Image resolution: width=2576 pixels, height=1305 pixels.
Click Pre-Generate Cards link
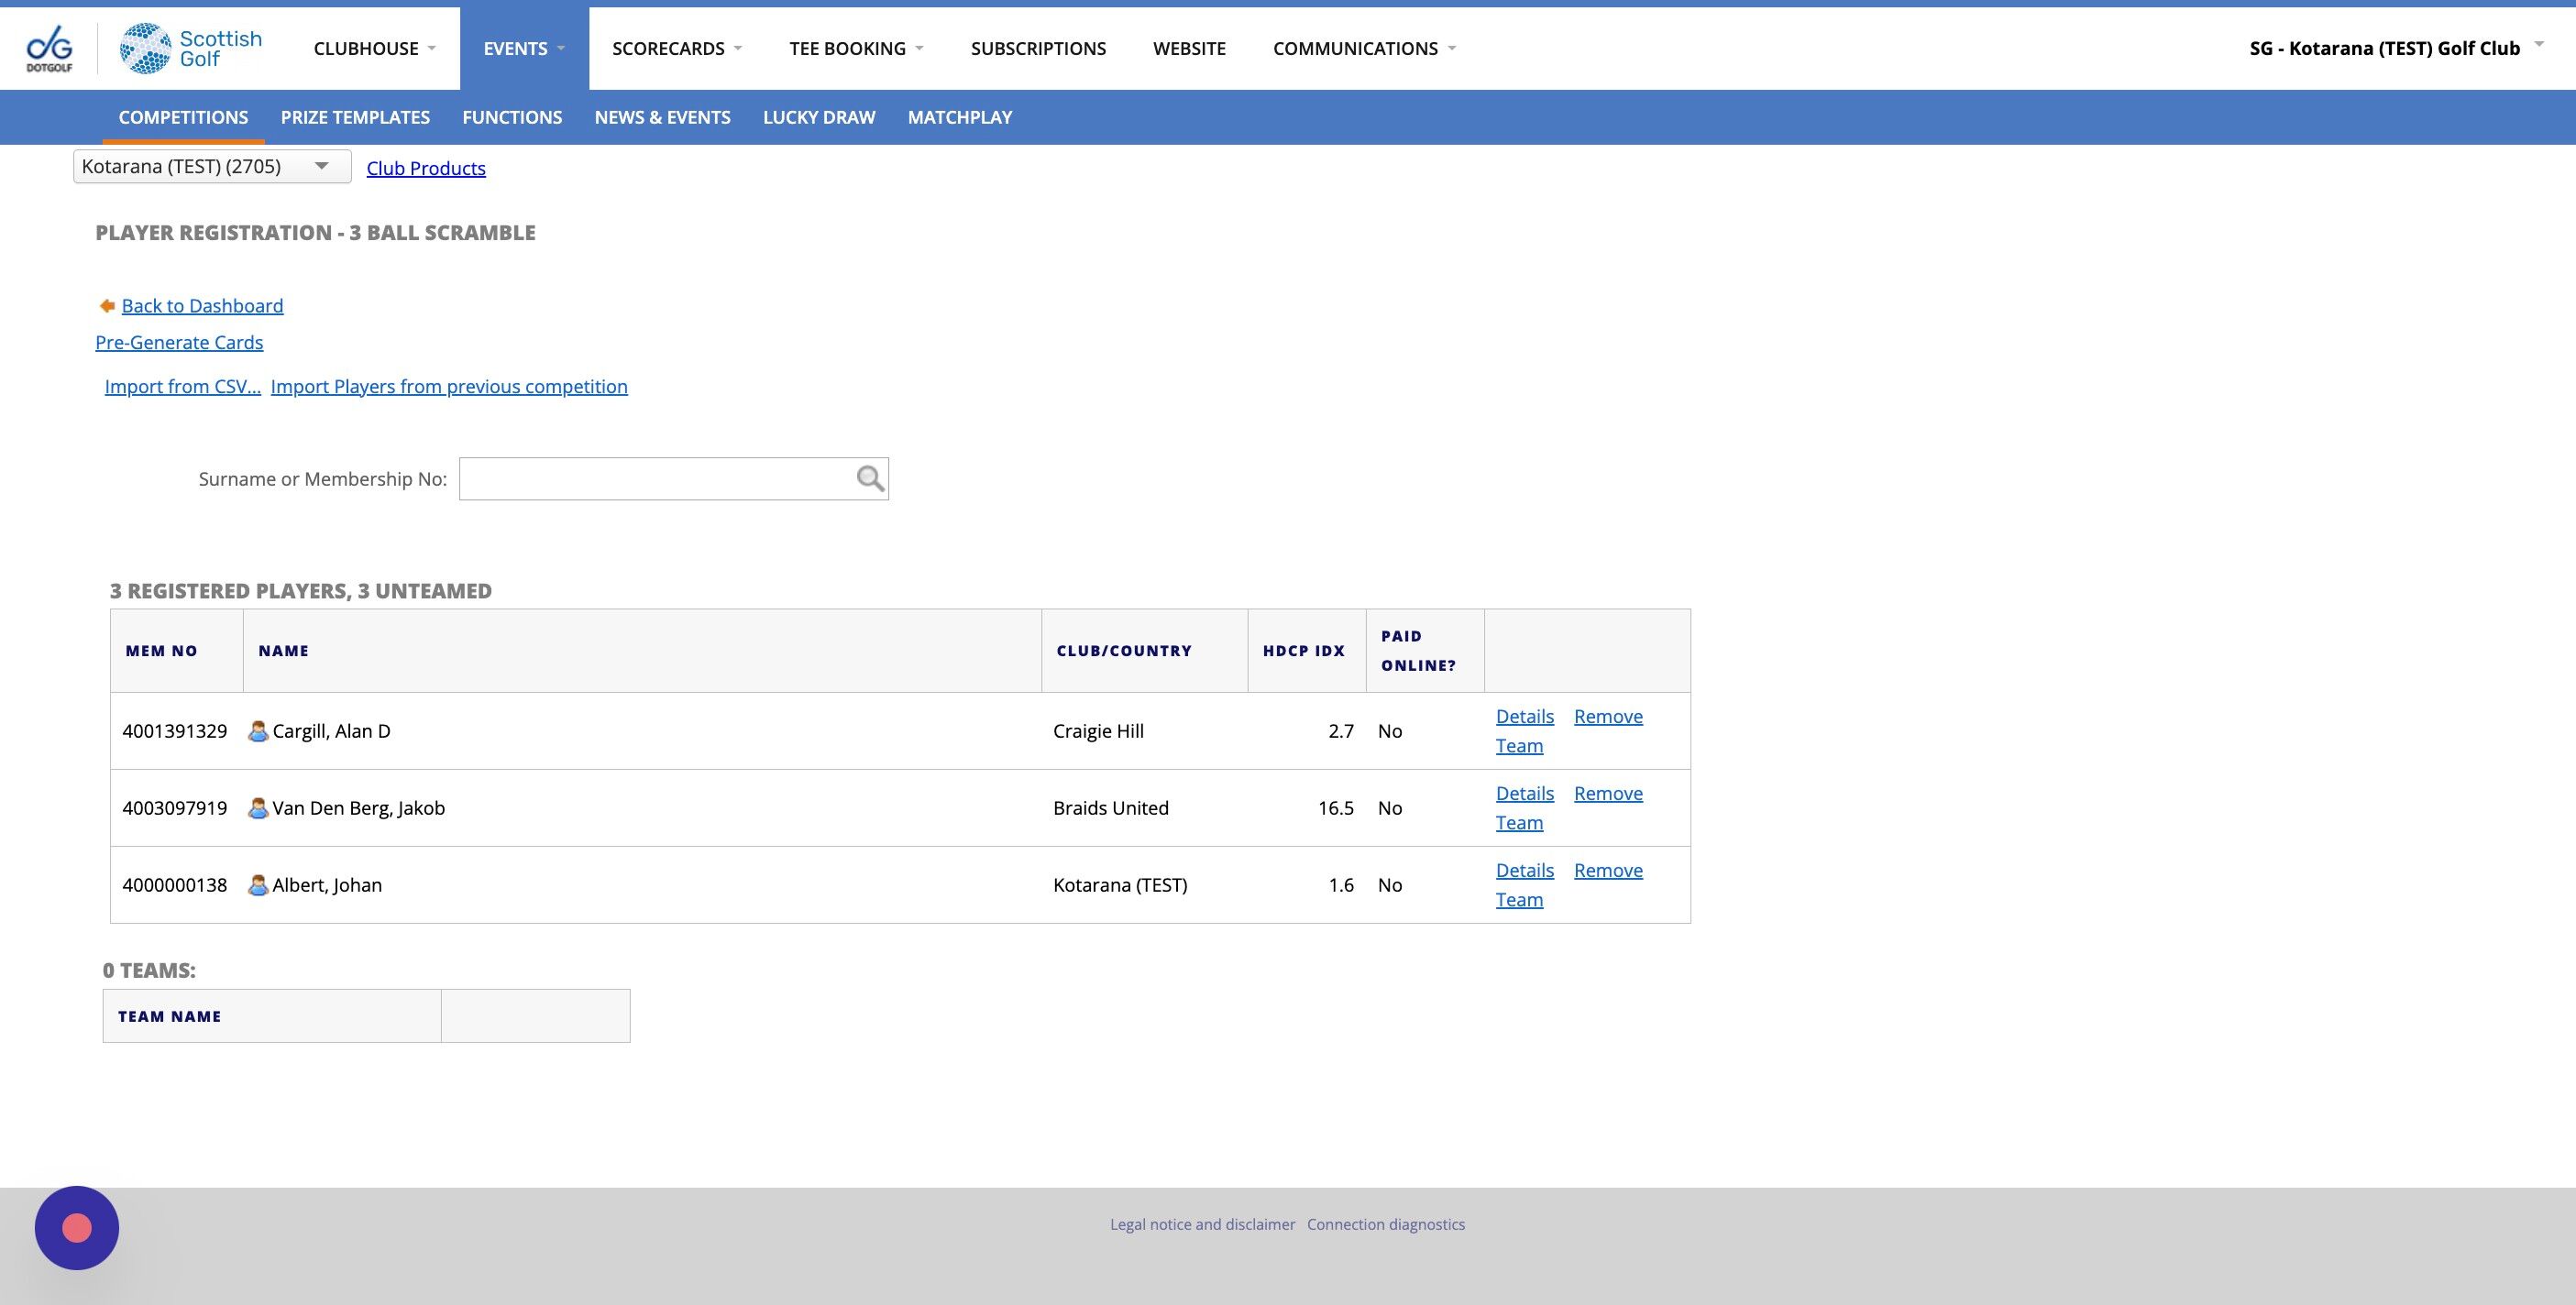click(x=179, y=342)
